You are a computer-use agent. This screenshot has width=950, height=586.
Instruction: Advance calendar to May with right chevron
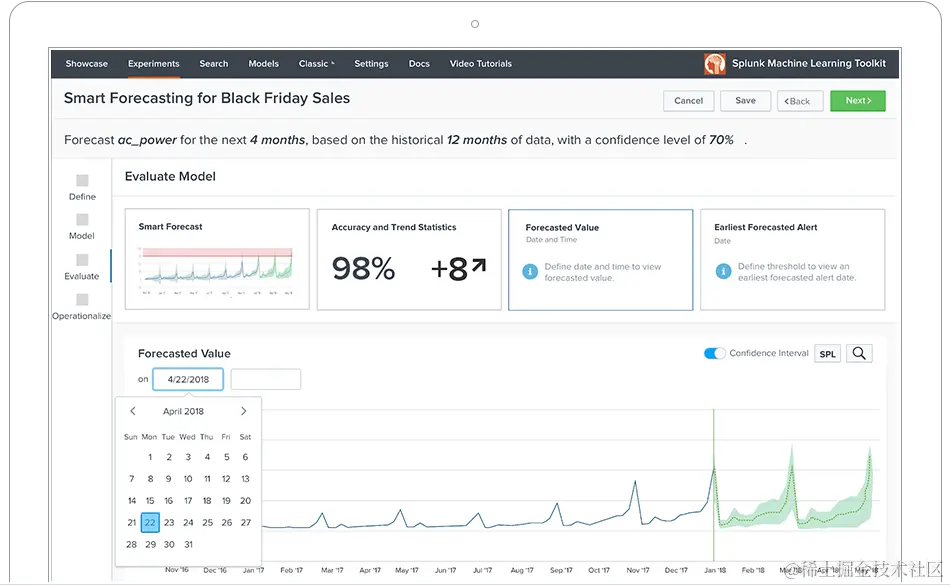point(243,410)
